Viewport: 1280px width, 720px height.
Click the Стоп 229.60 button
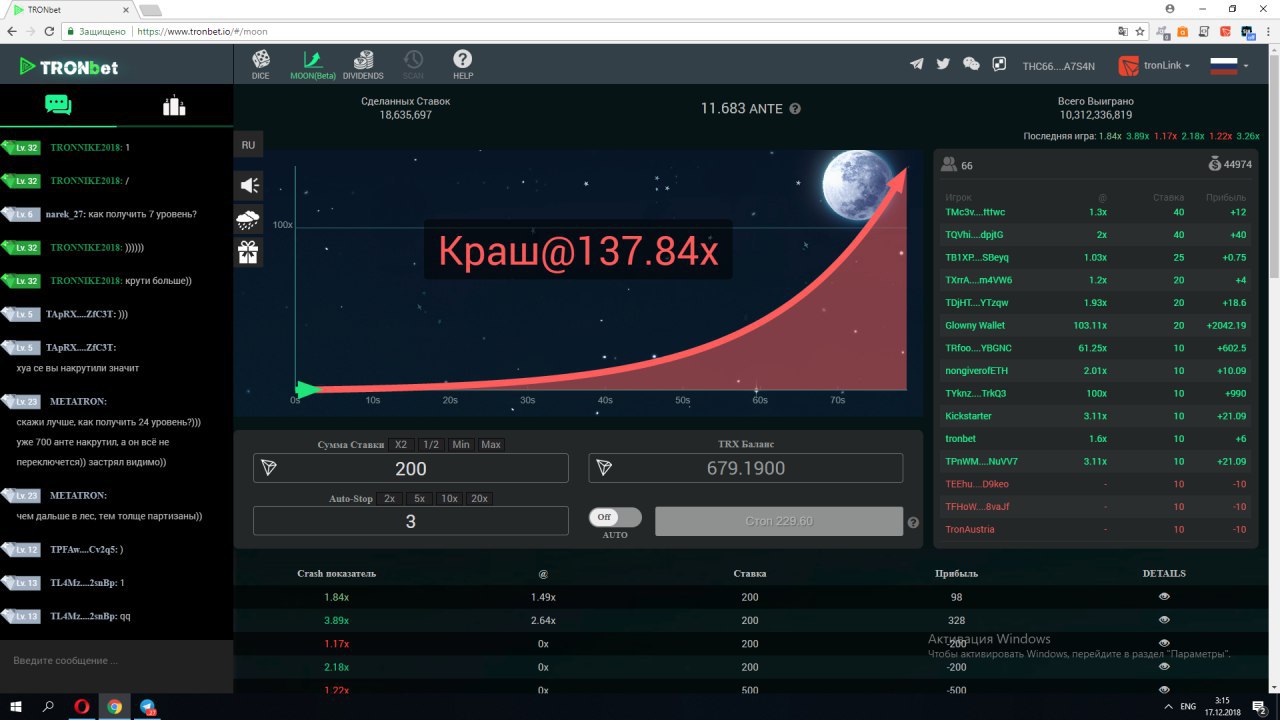click(779, 521)
